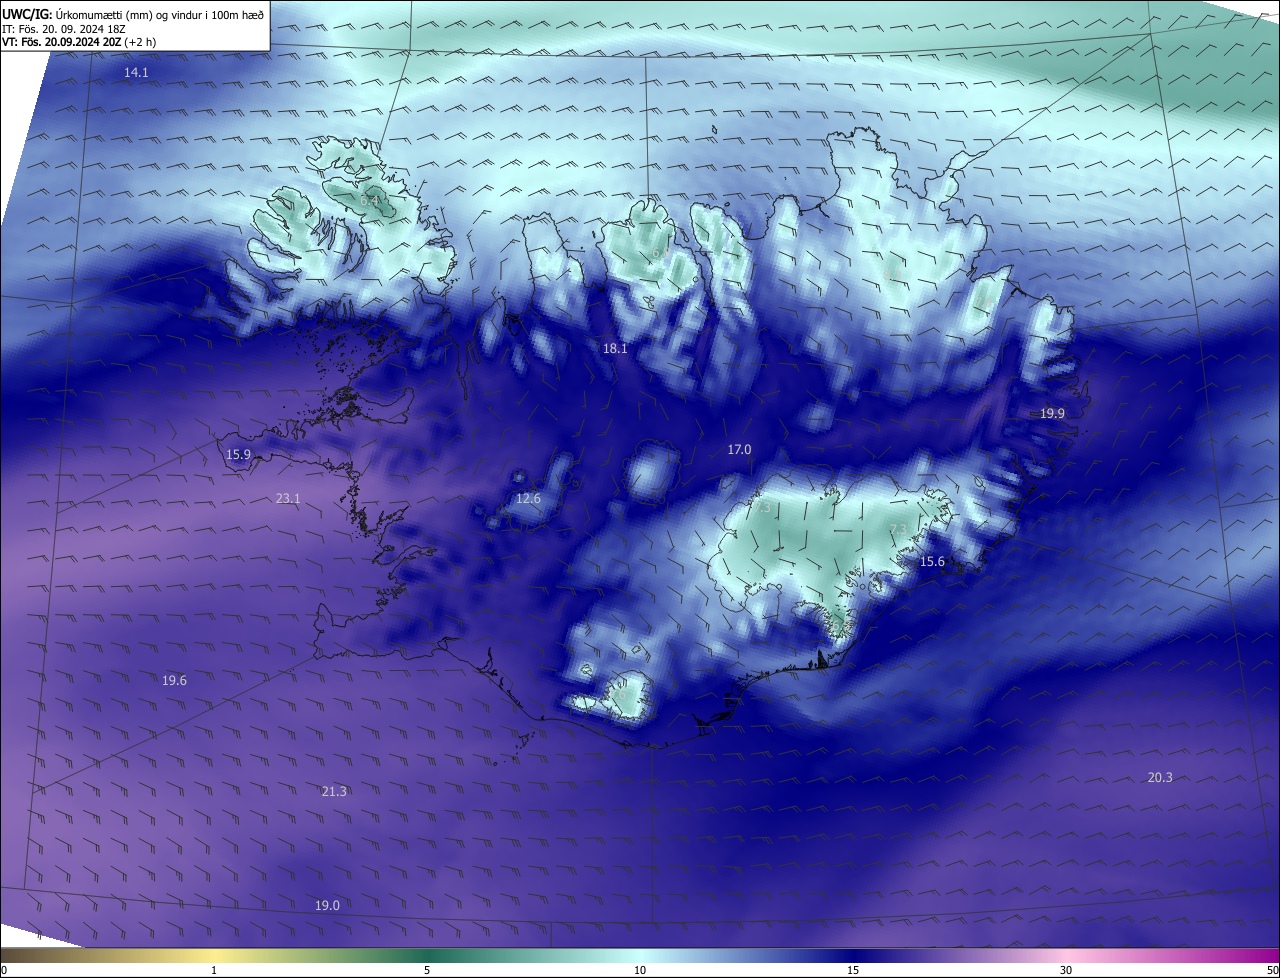Click the 19.6 value label
Image resolution: width=1280 pixels, height=978 pixels.
pyautogui.click(x=174, y=680)
